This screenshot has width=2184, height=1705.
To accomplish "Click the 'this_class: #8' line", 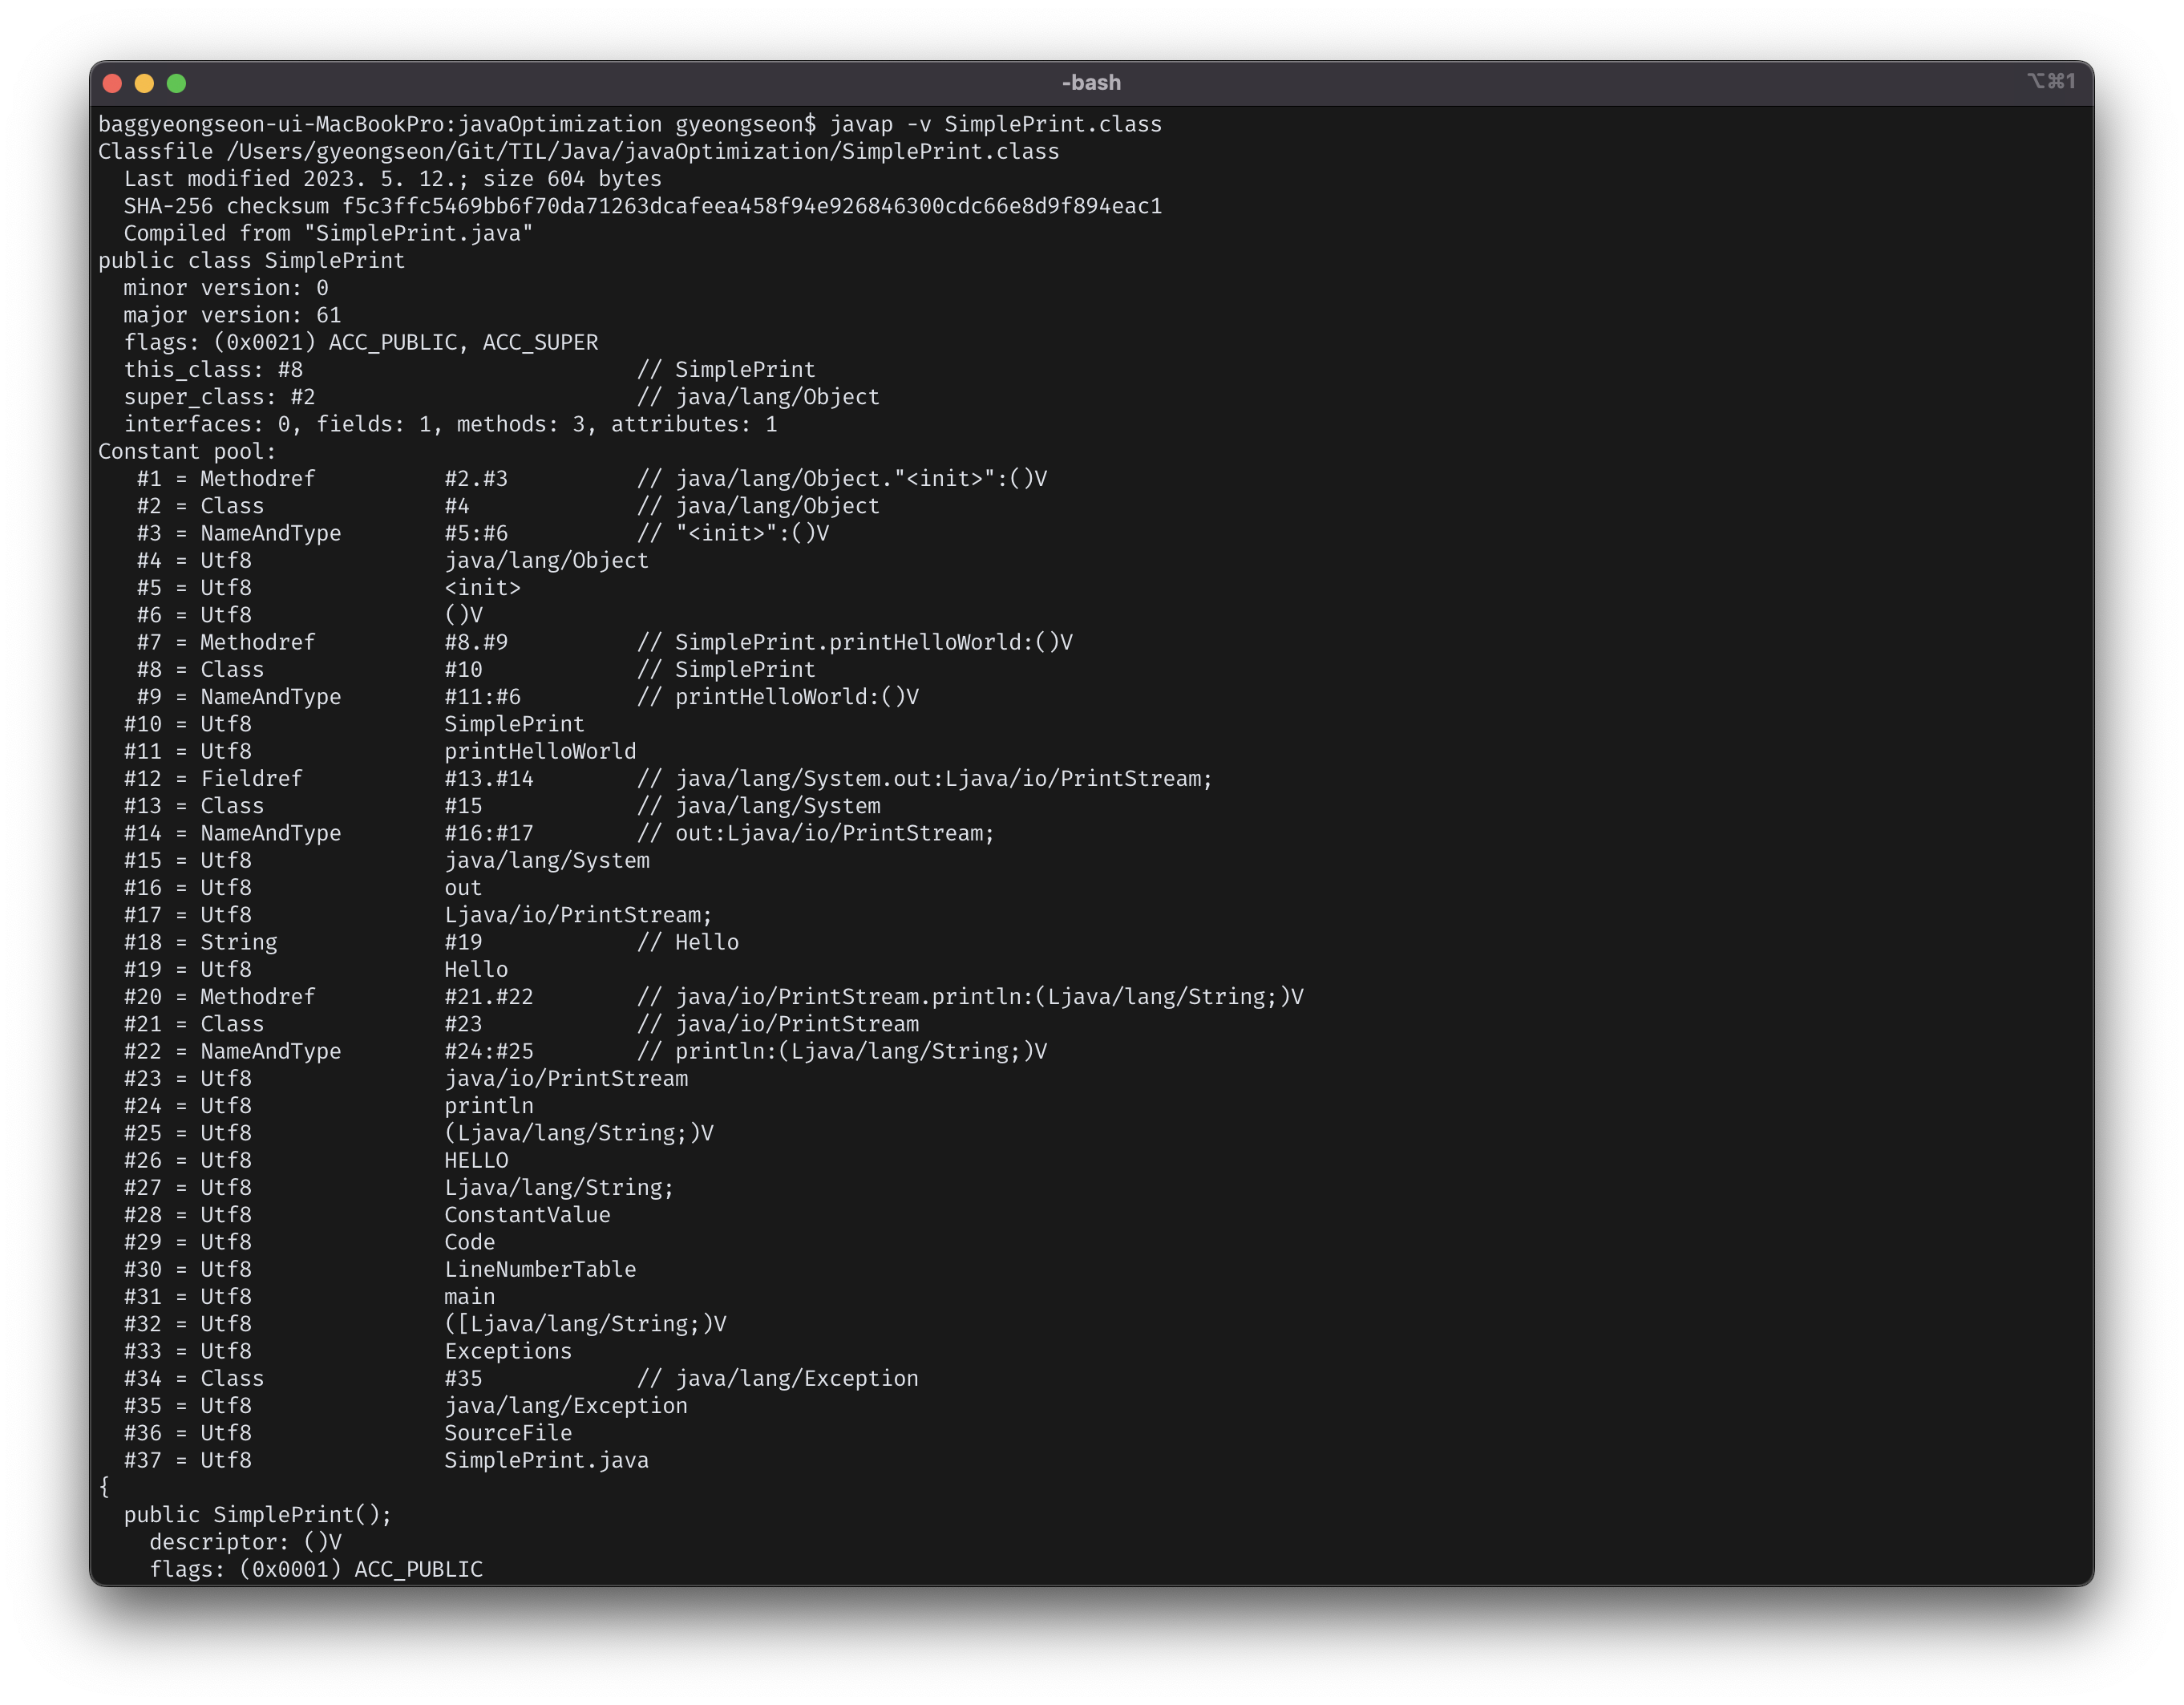I will (469, 369).
